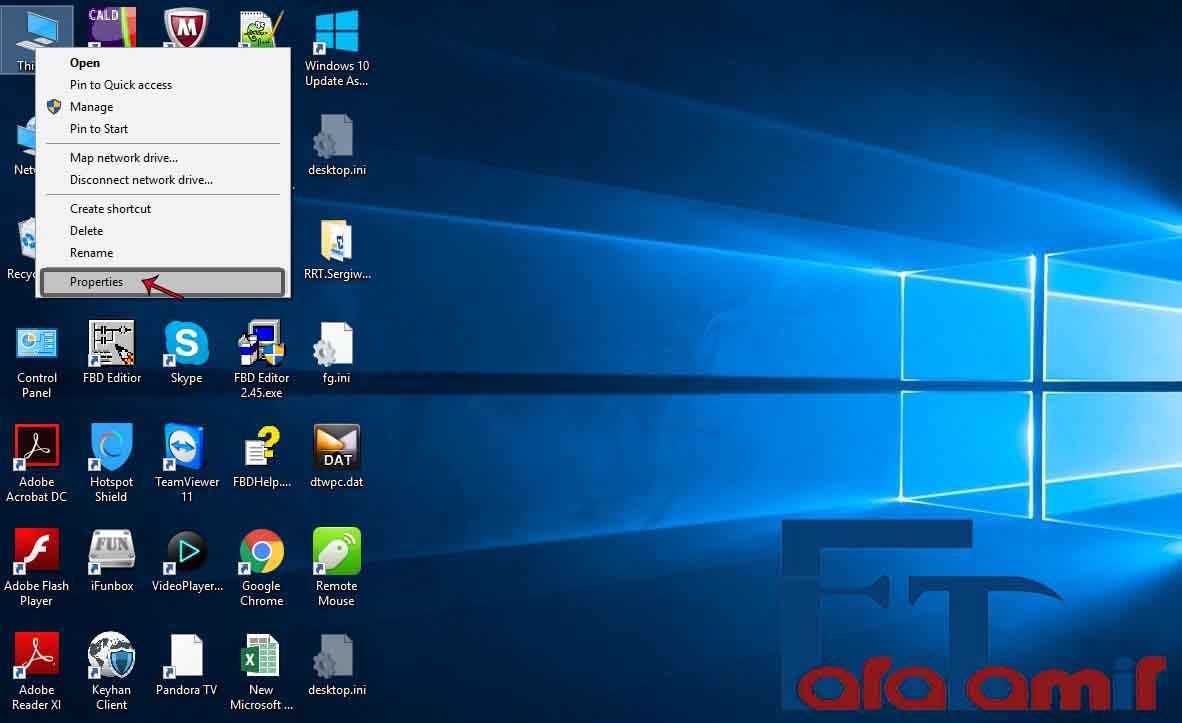Select the grey desktop.ini file beside the menu
The height and width of the screenshot is (723, 1182).
[336, 136]
